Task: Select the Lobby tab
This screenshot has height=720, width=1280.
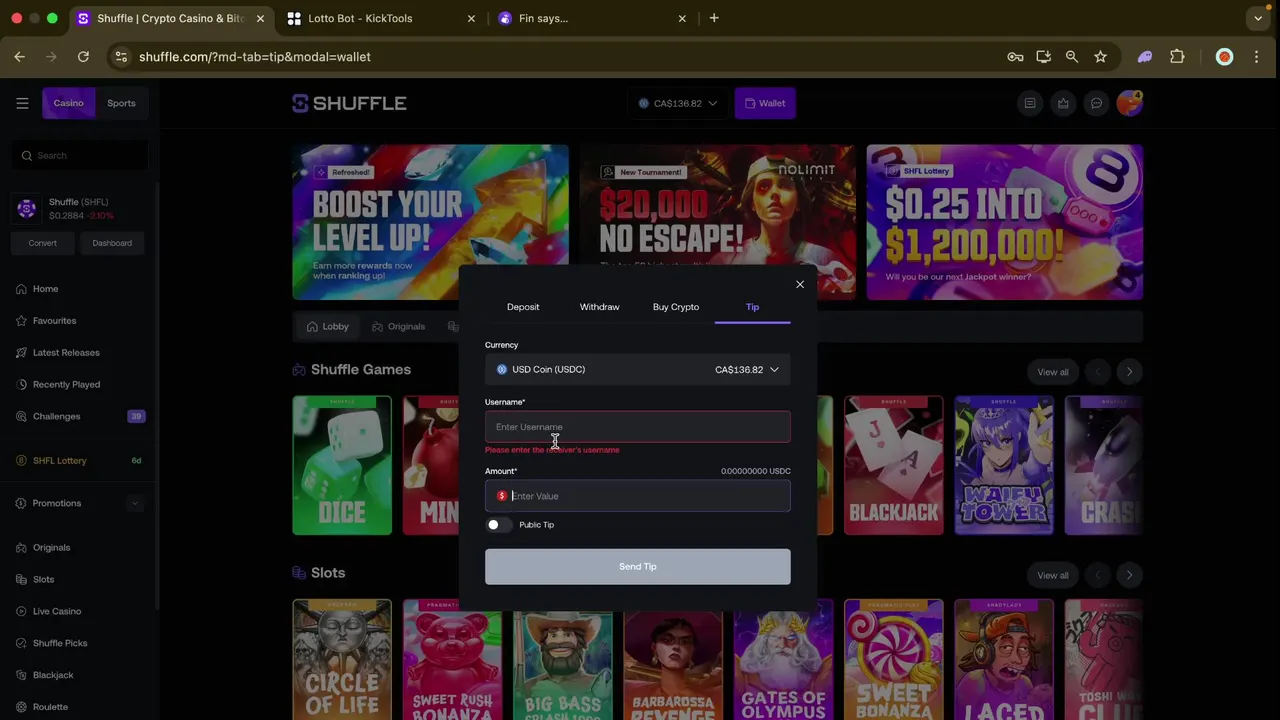Action: pos(328,327)
